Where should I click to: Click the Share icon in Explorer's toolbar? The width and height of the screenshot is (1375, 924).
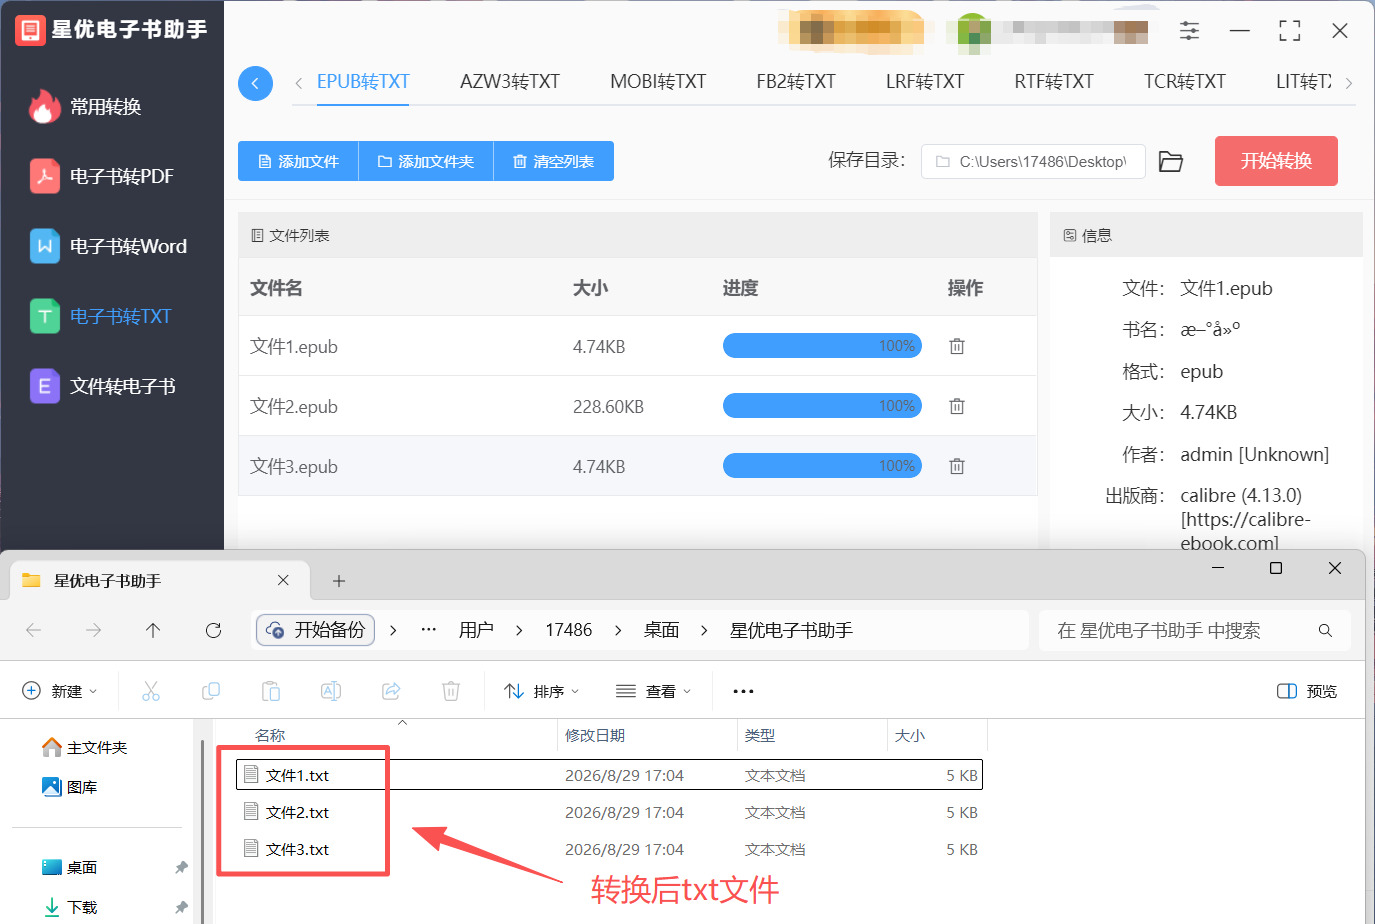(391, 691)
